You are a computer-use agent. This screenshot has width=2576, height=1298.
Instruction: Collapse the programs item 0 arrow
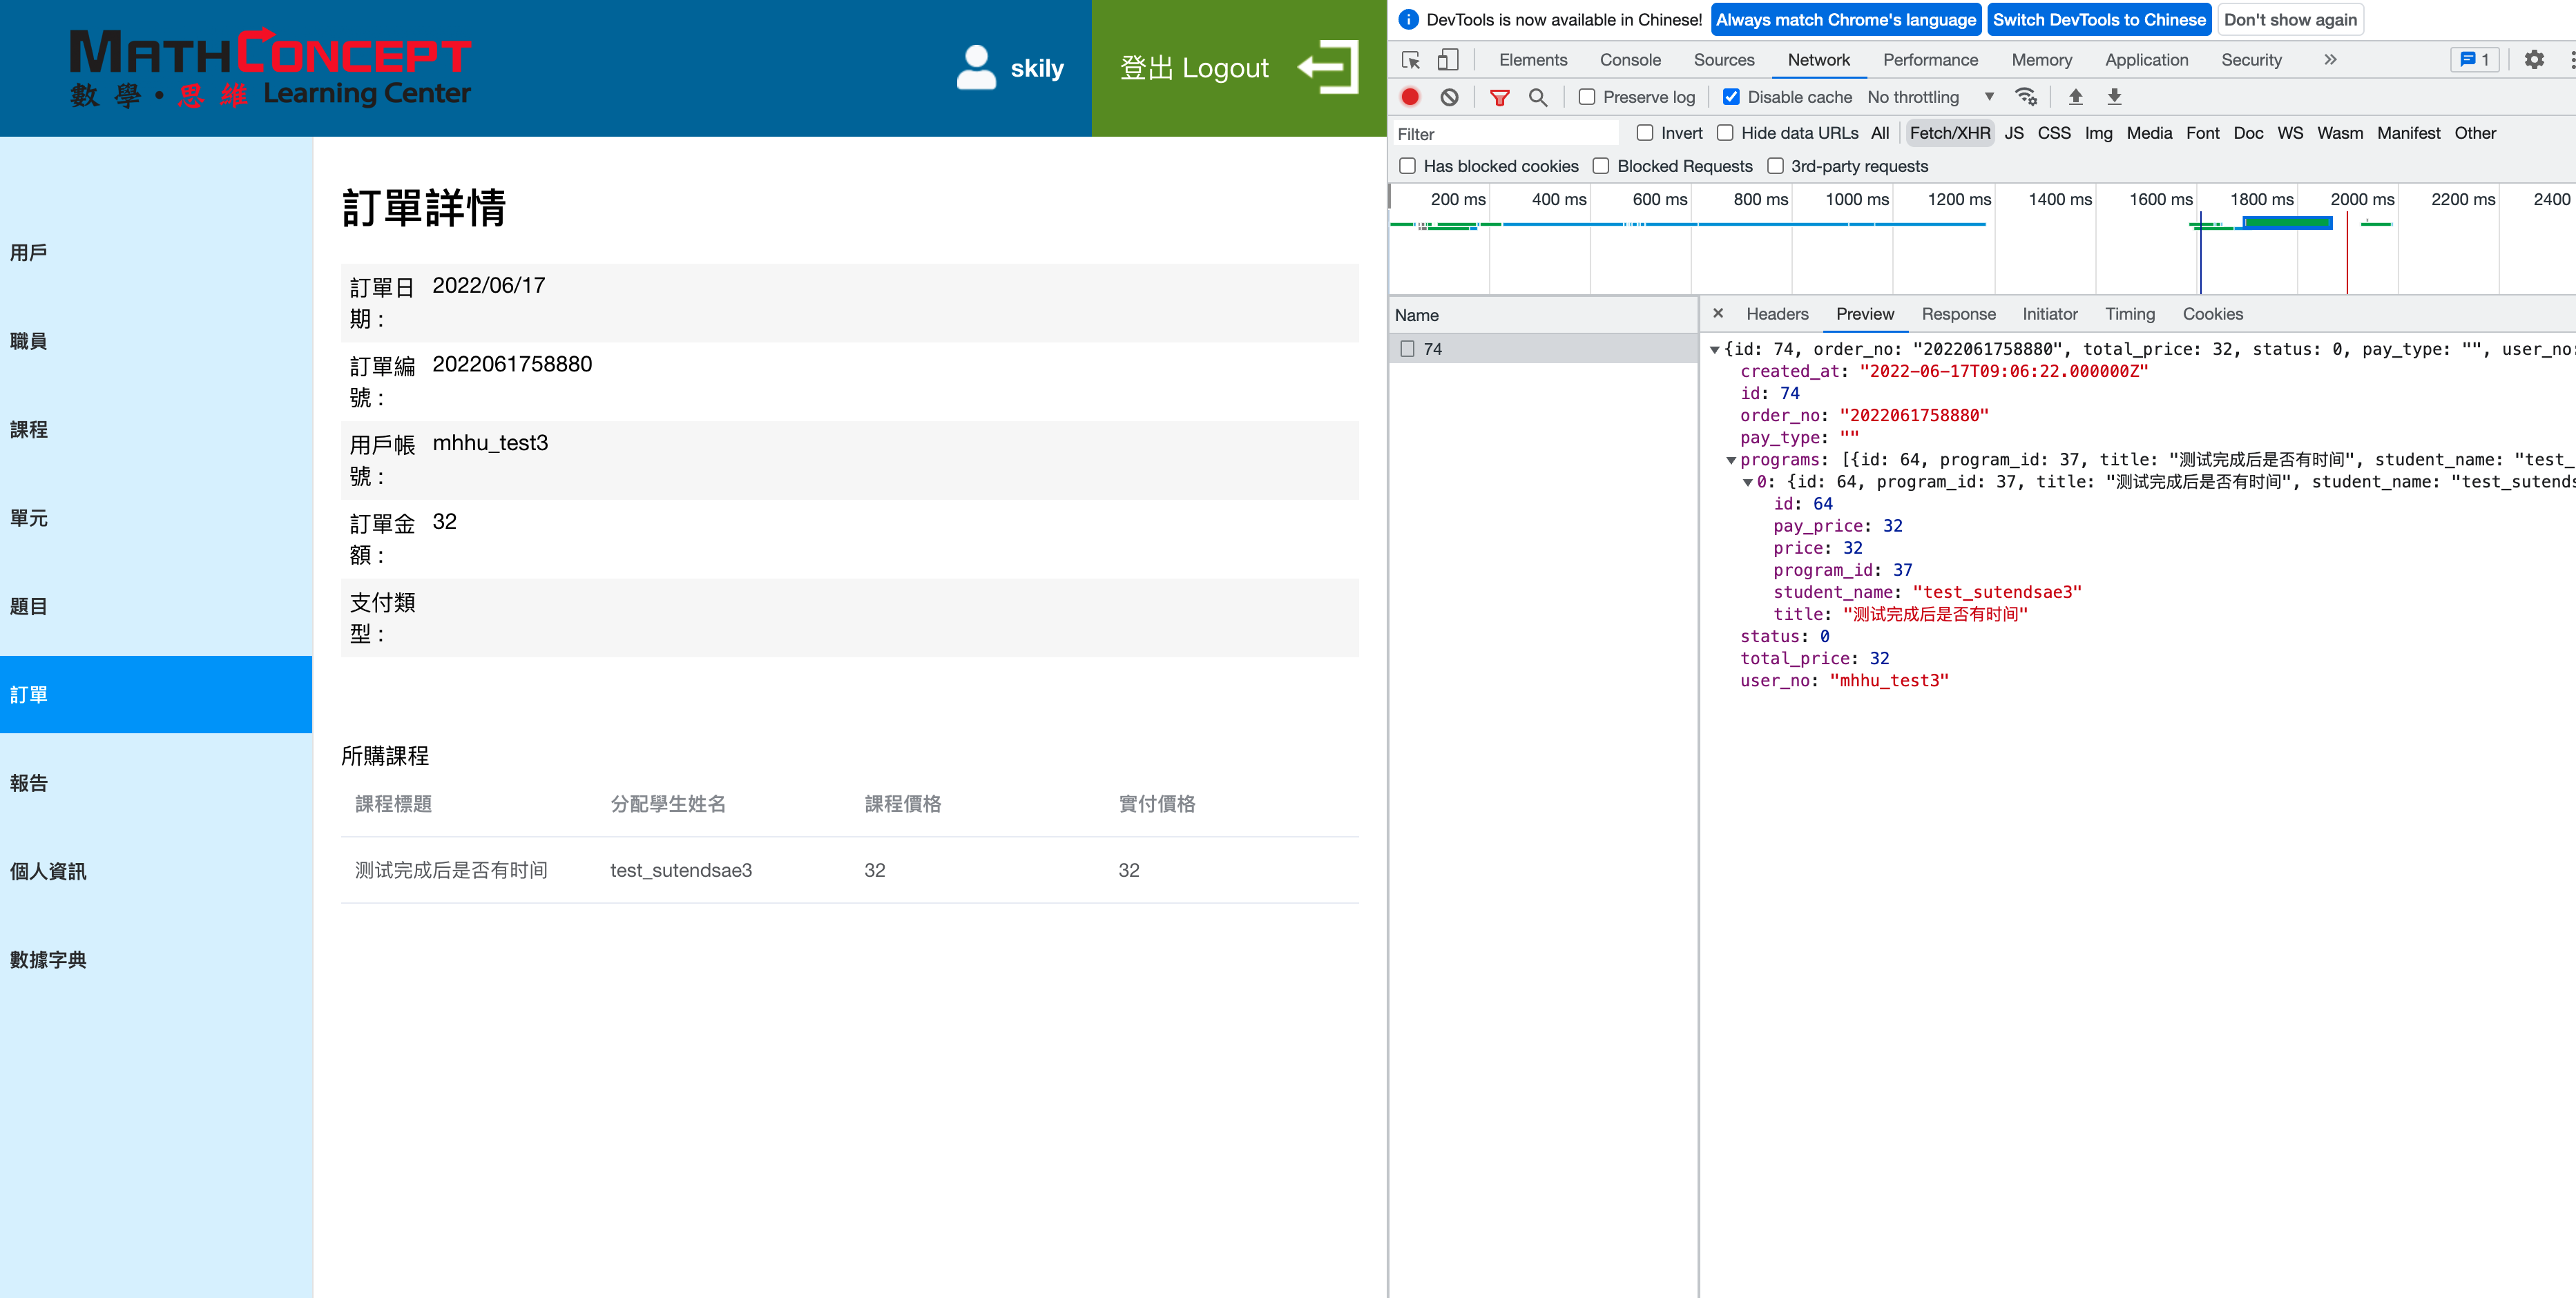click(1747, 482)
